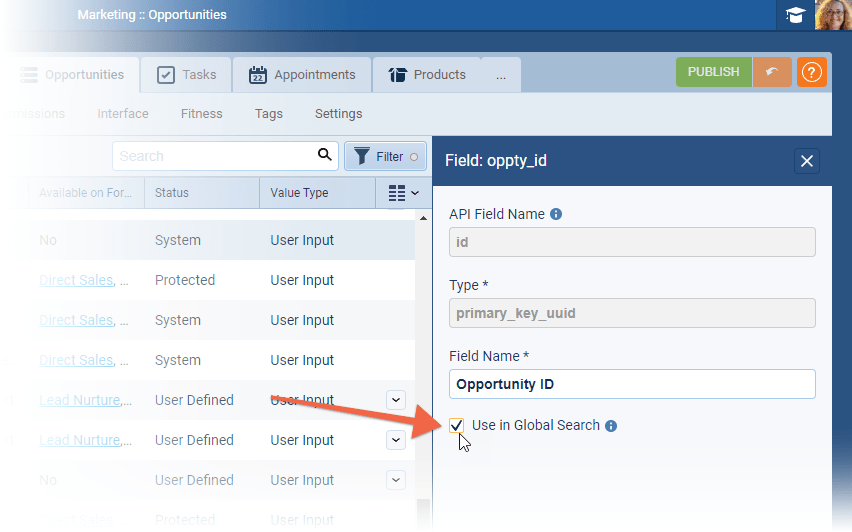This screenshot has width=852, height=532.
Task: Toggle the Use in Global Search checkbox
Action: 457,426
